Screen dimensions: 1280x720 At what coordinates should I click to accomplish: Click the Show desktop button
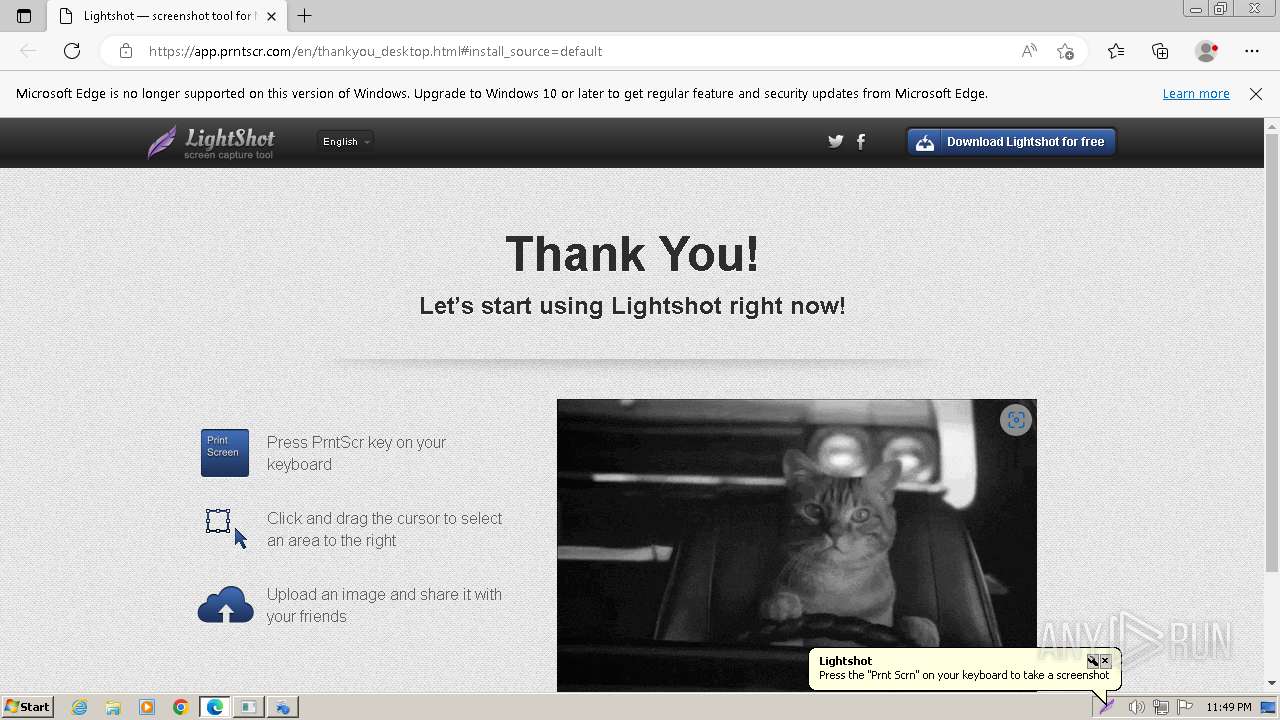[1269, 707]
